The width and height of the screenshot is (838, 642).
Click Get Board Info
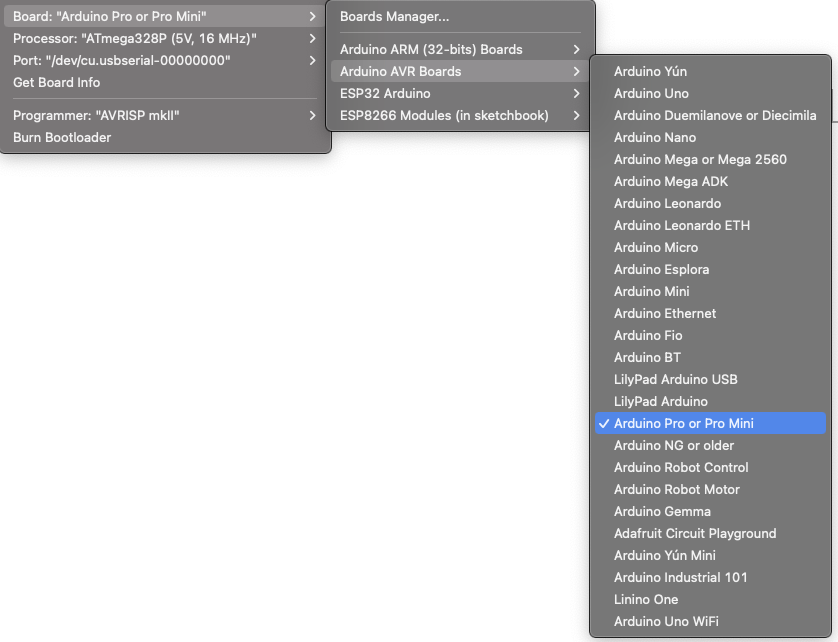[x=165, y=82]
